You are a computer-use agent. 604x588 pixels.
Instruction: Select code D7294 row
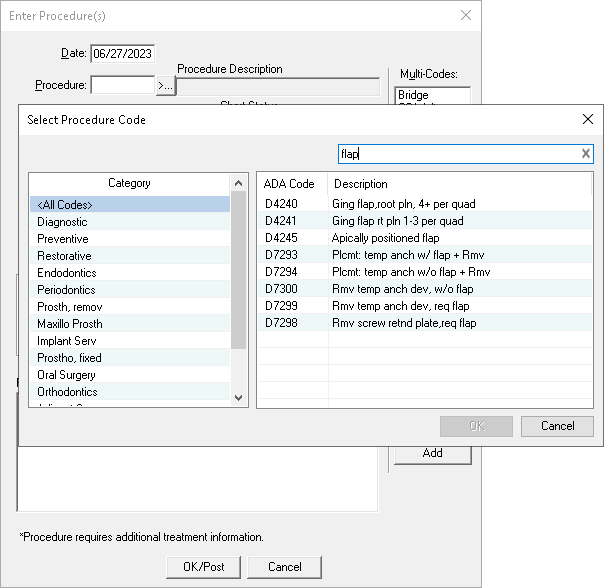[425, 271]
